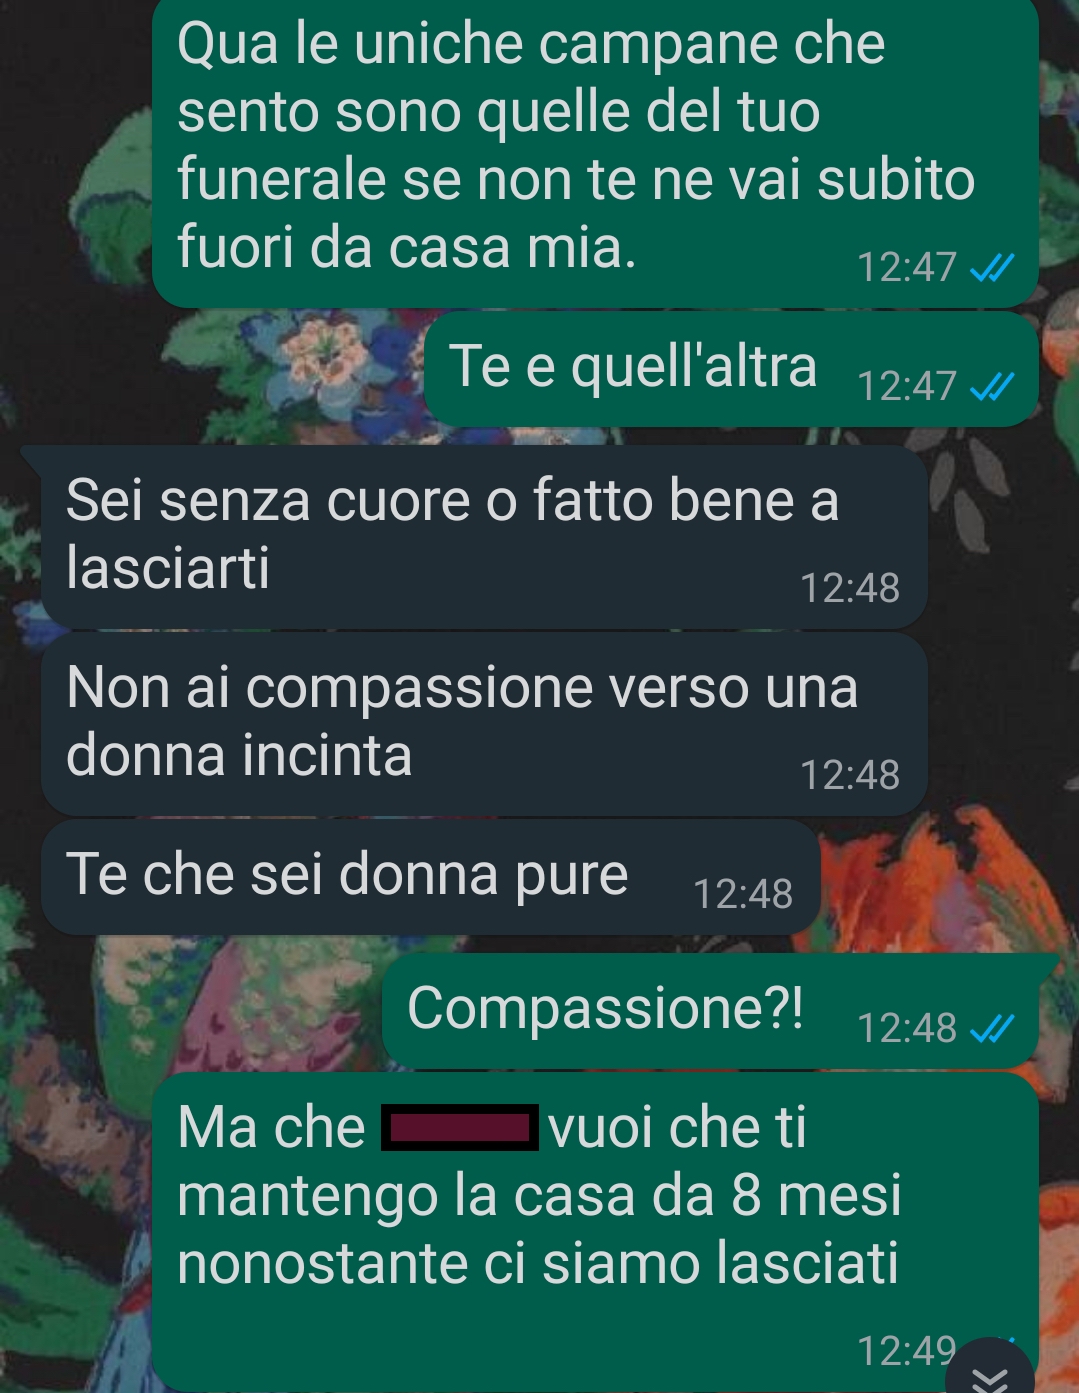
Task: Tap the scroll-to-bottom double chevron button
Action: click(989, 1371)
